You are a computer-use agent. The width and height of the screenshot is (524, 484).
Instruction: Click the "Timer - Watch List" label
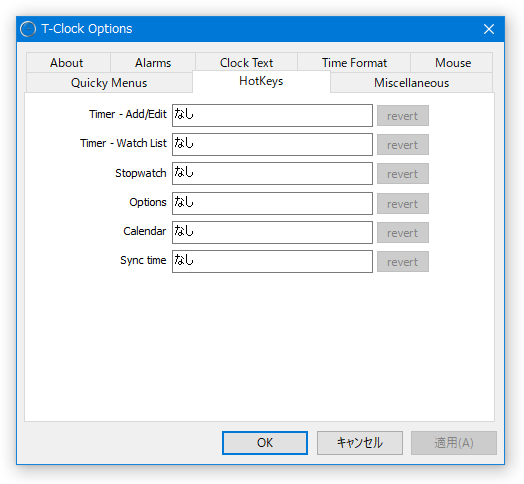pyautogui.click(x=123, y=143)
